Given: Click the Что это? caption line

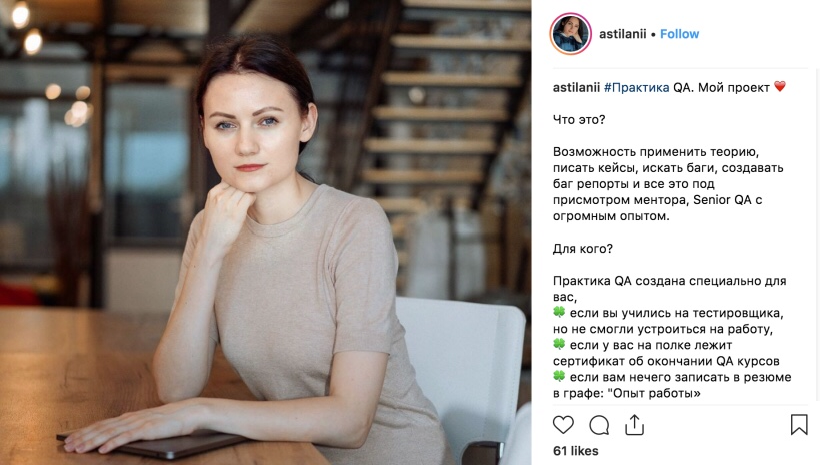Looking at the screenshot, I should tap(579, 120).
